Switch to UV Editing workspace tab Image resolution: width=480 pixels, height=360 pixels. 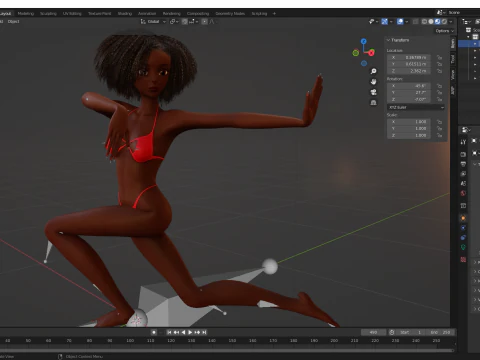(72, 14)
